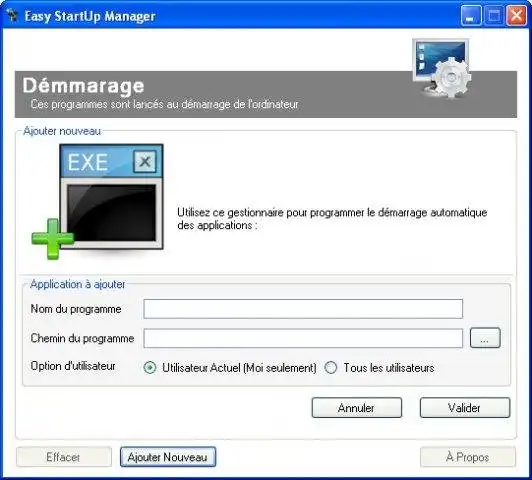Click the 'Nom du programme' label
The image size is (532, 480).
[x=76, y=309]
